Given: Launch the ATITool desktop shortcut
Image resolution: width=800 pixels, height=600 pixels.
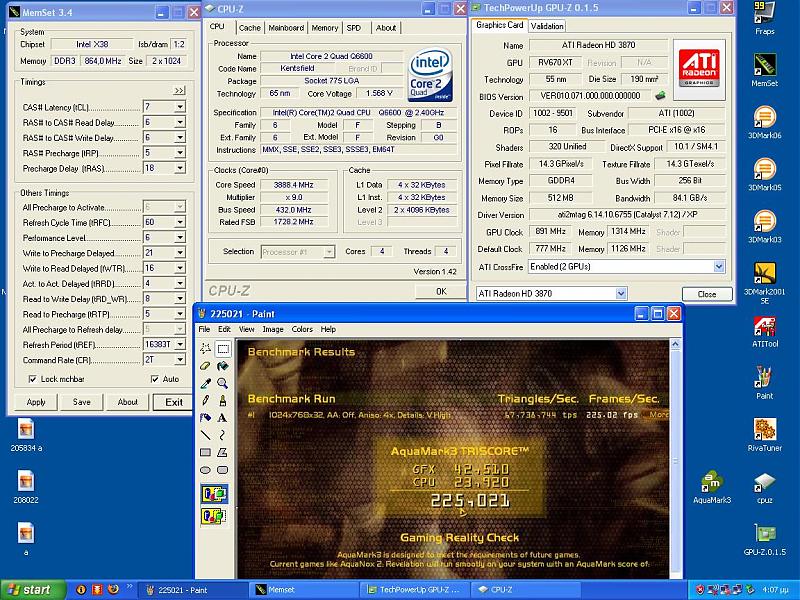Looking at the screenshot, I should pyautogui.click(x=764, y=331).
